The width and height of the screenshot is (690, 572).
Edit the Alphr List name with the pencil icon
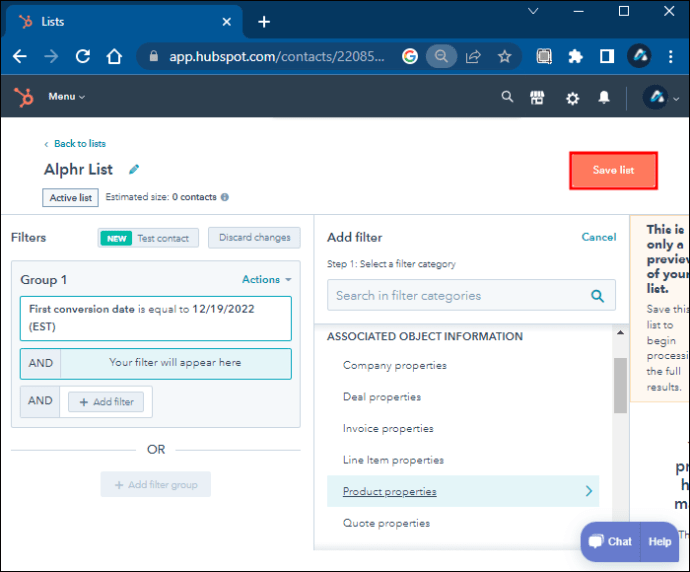coord(134,169)
